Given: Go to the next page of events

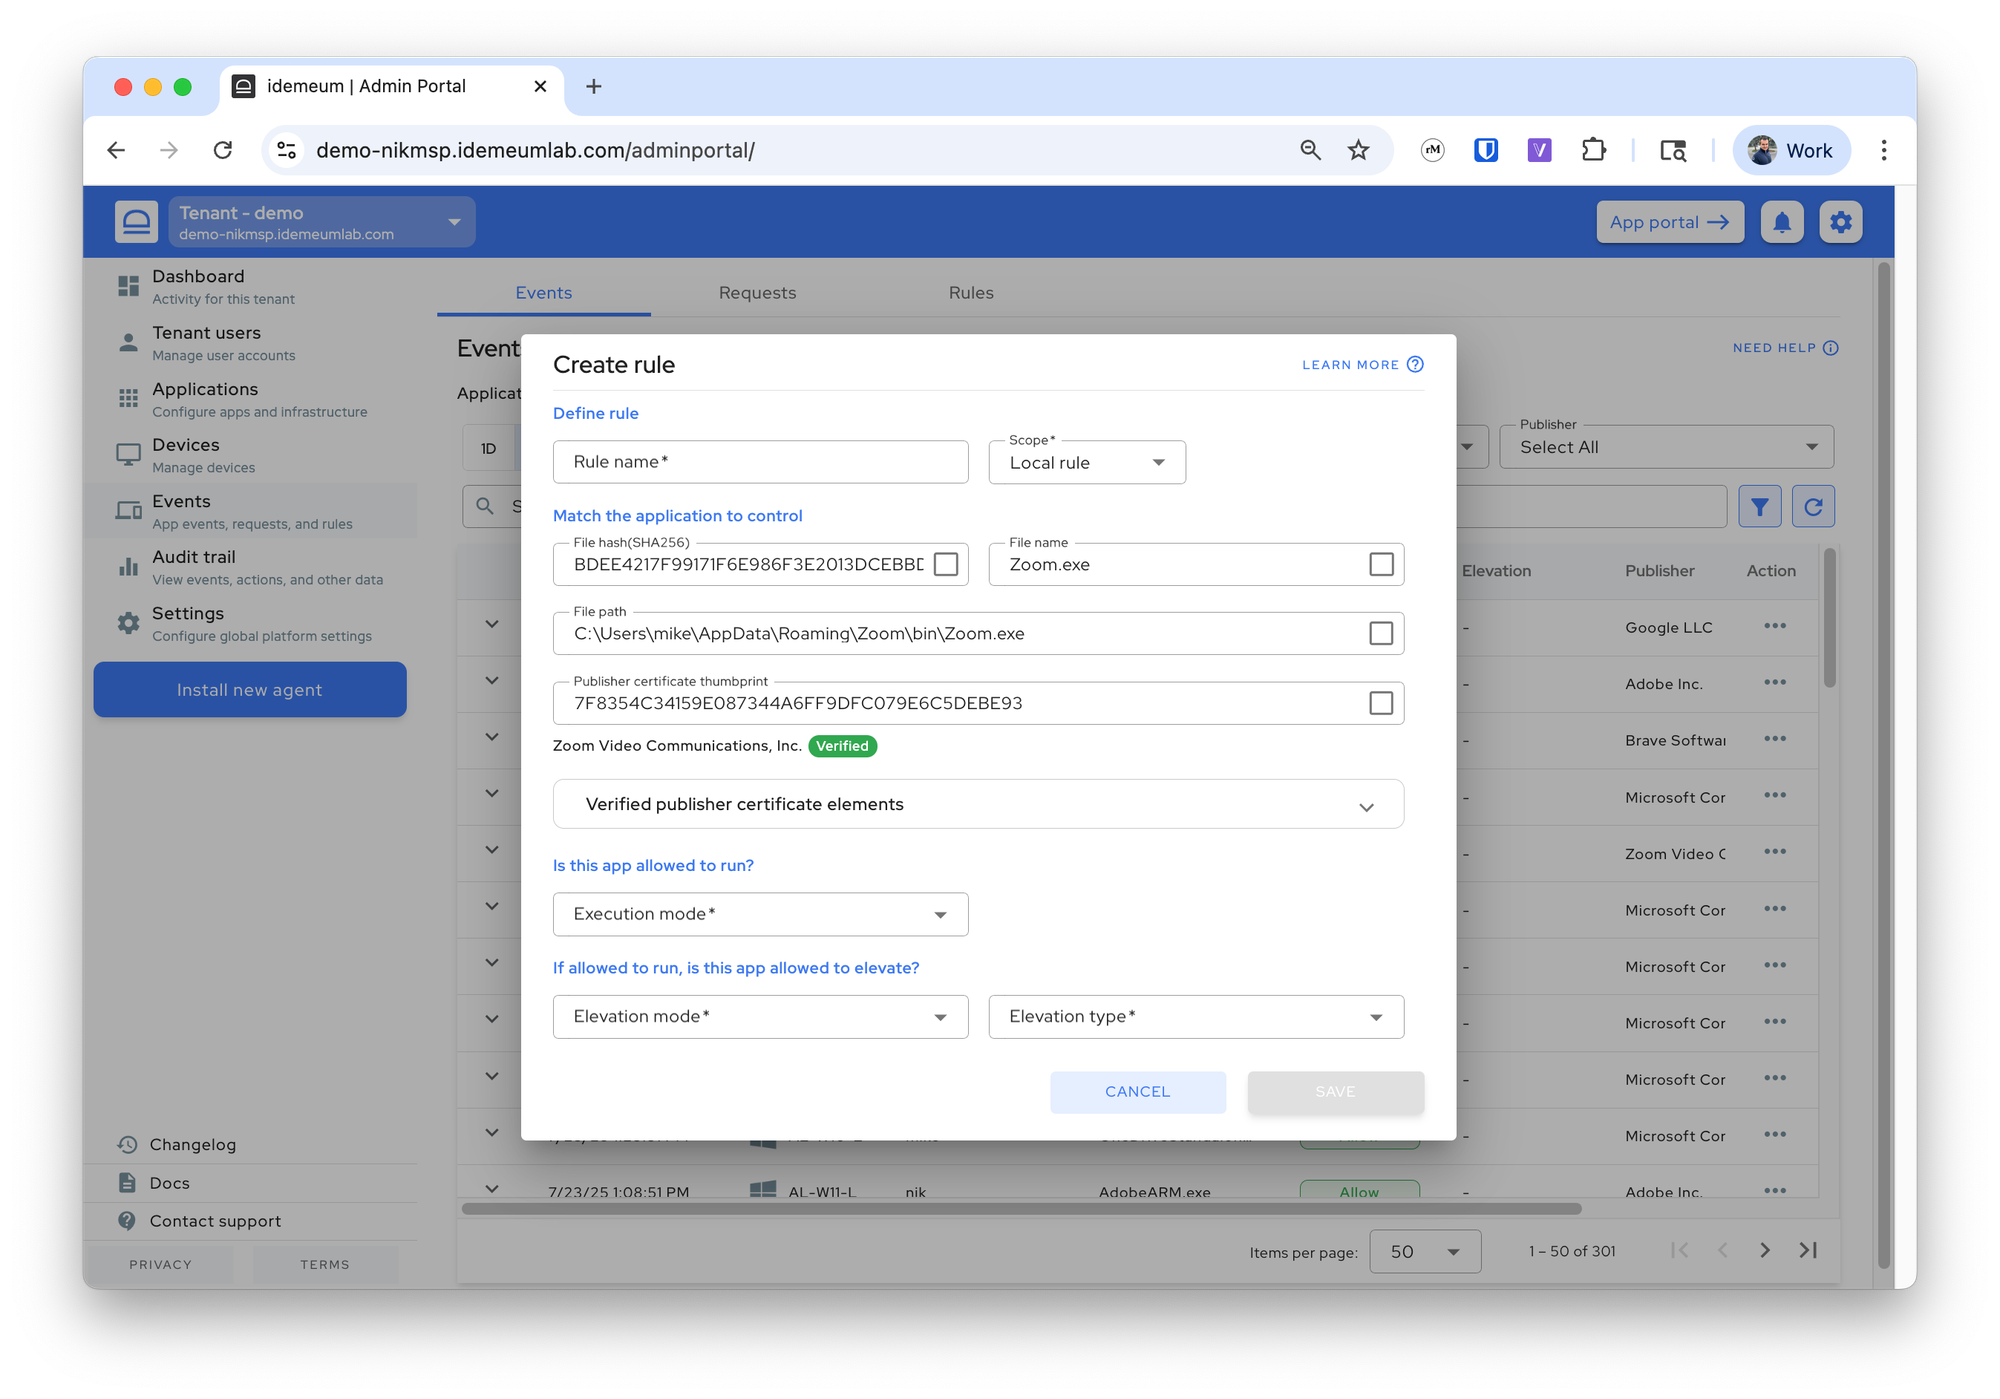Looking at the screenshot, I should 1765,1250.
